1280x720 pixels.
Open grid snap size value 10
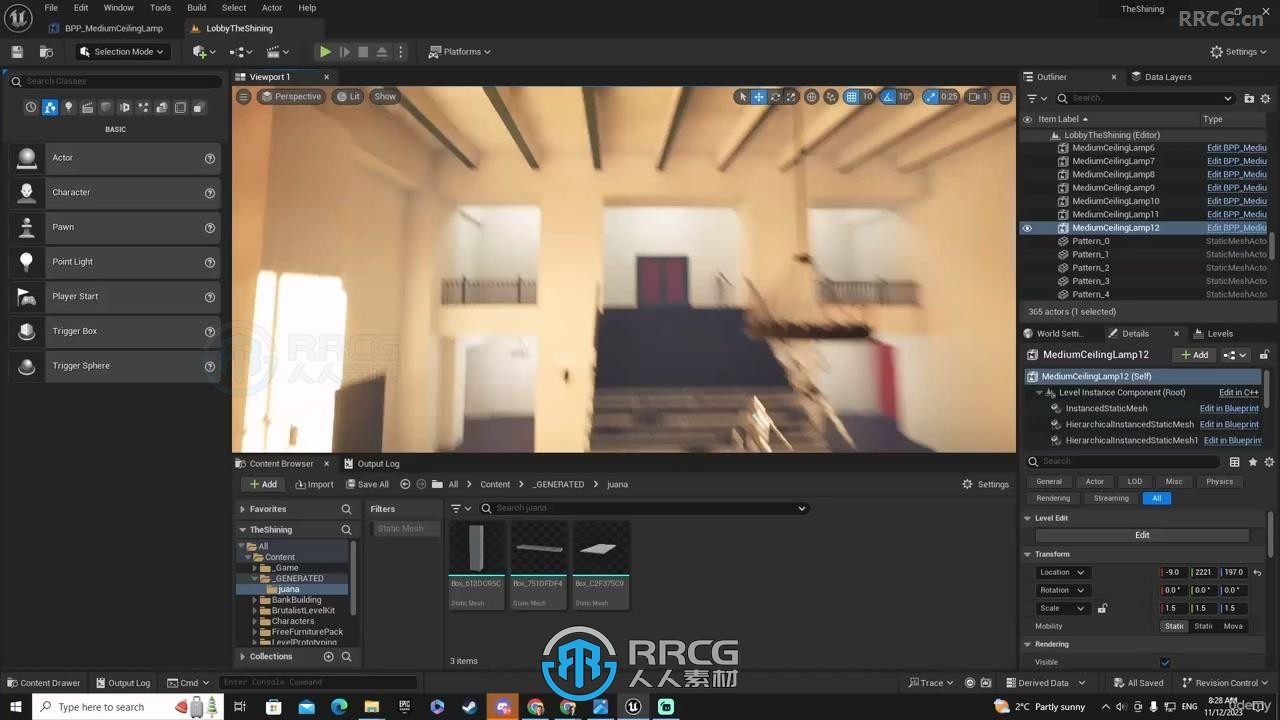click(867, 97)
